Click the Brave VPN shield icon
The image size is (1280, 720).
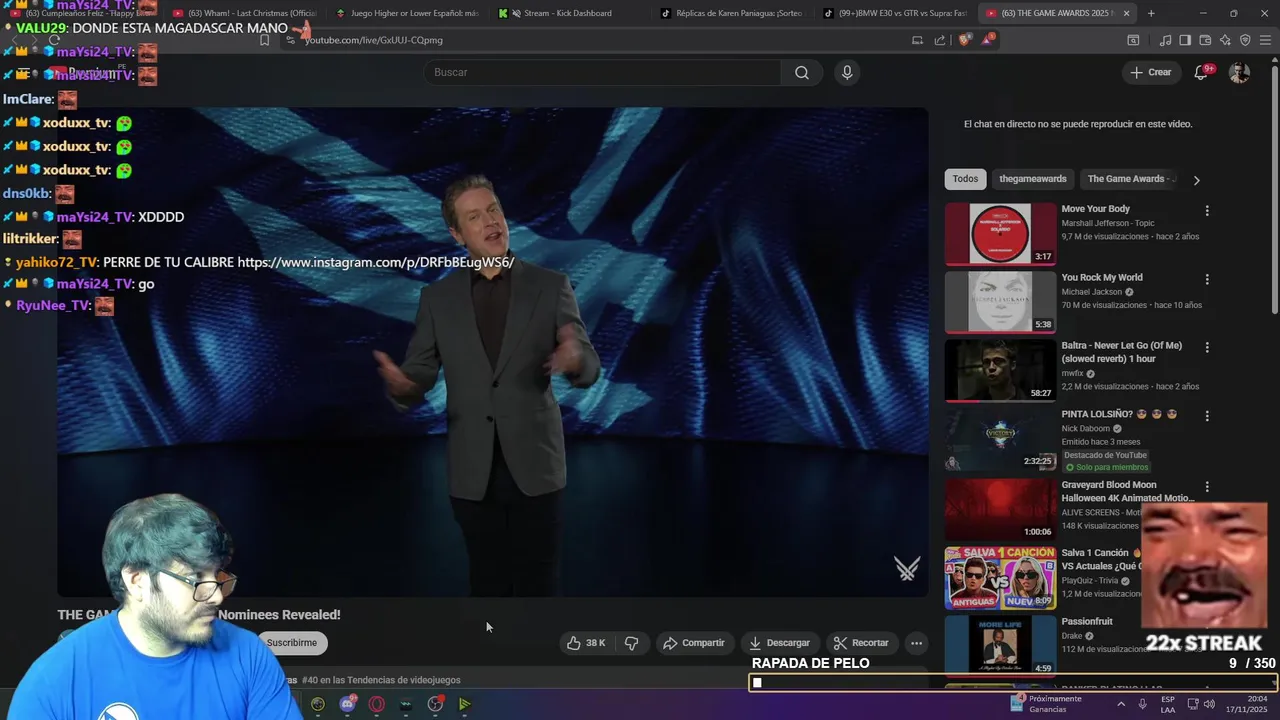coord(1245,40)
